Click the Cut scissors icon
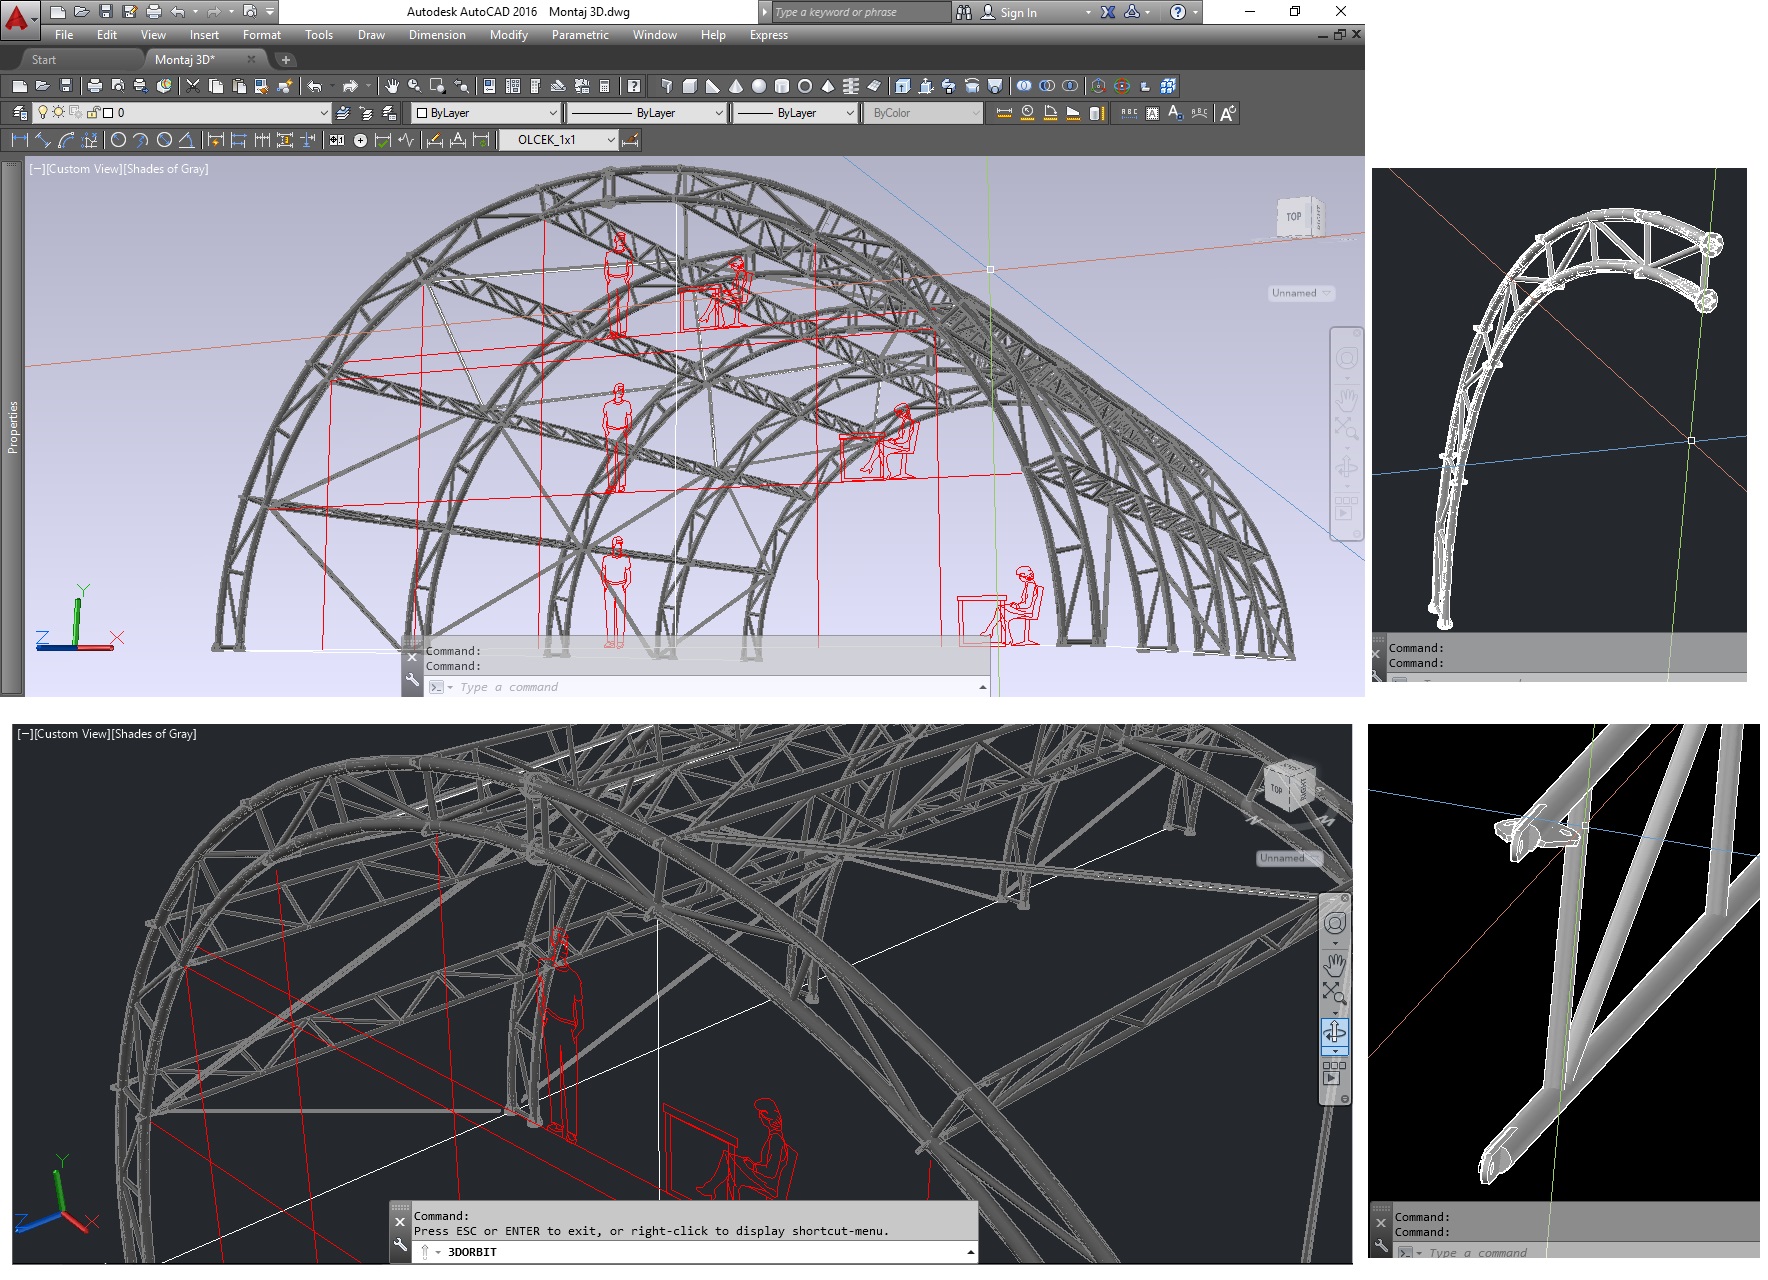The height and width of the screenshot is (1280, 1768). click(x=193, y=86)
